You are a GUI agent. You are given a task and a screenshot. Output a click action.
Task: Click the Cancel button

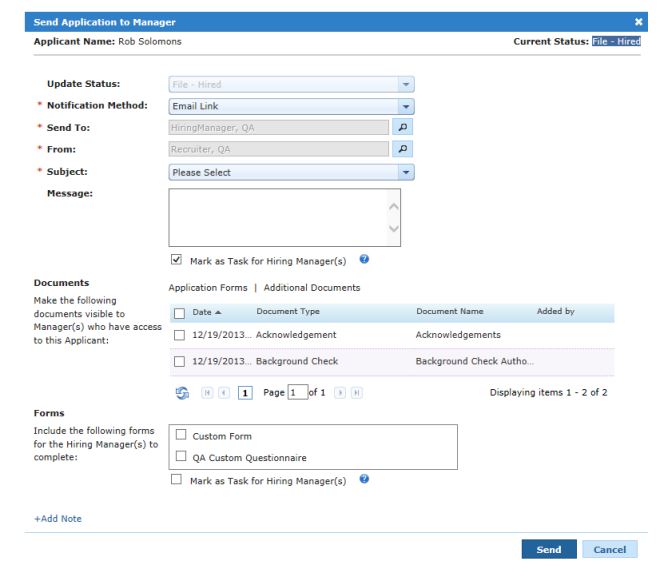tap(610, 549)
